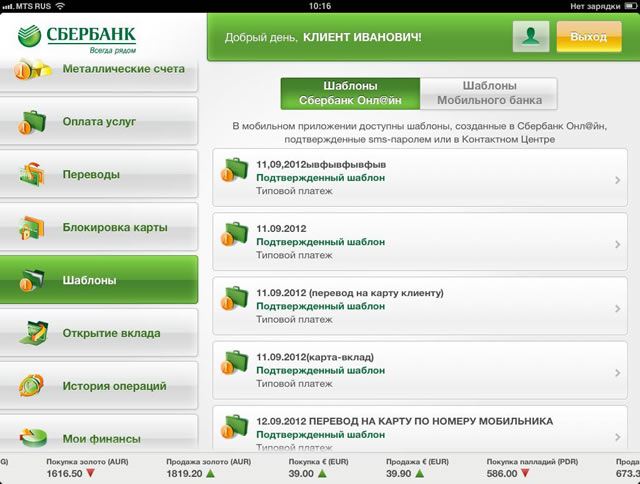Click the Переводы transfer icon
This screenshot has width=640, height=484.
pos(32,175)
